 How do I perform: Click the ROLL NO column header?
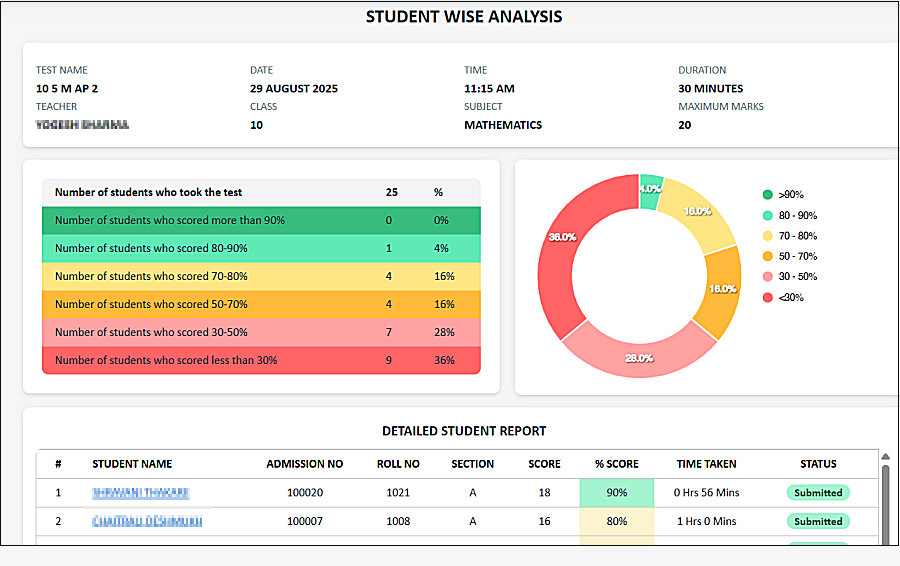[398, 464]
